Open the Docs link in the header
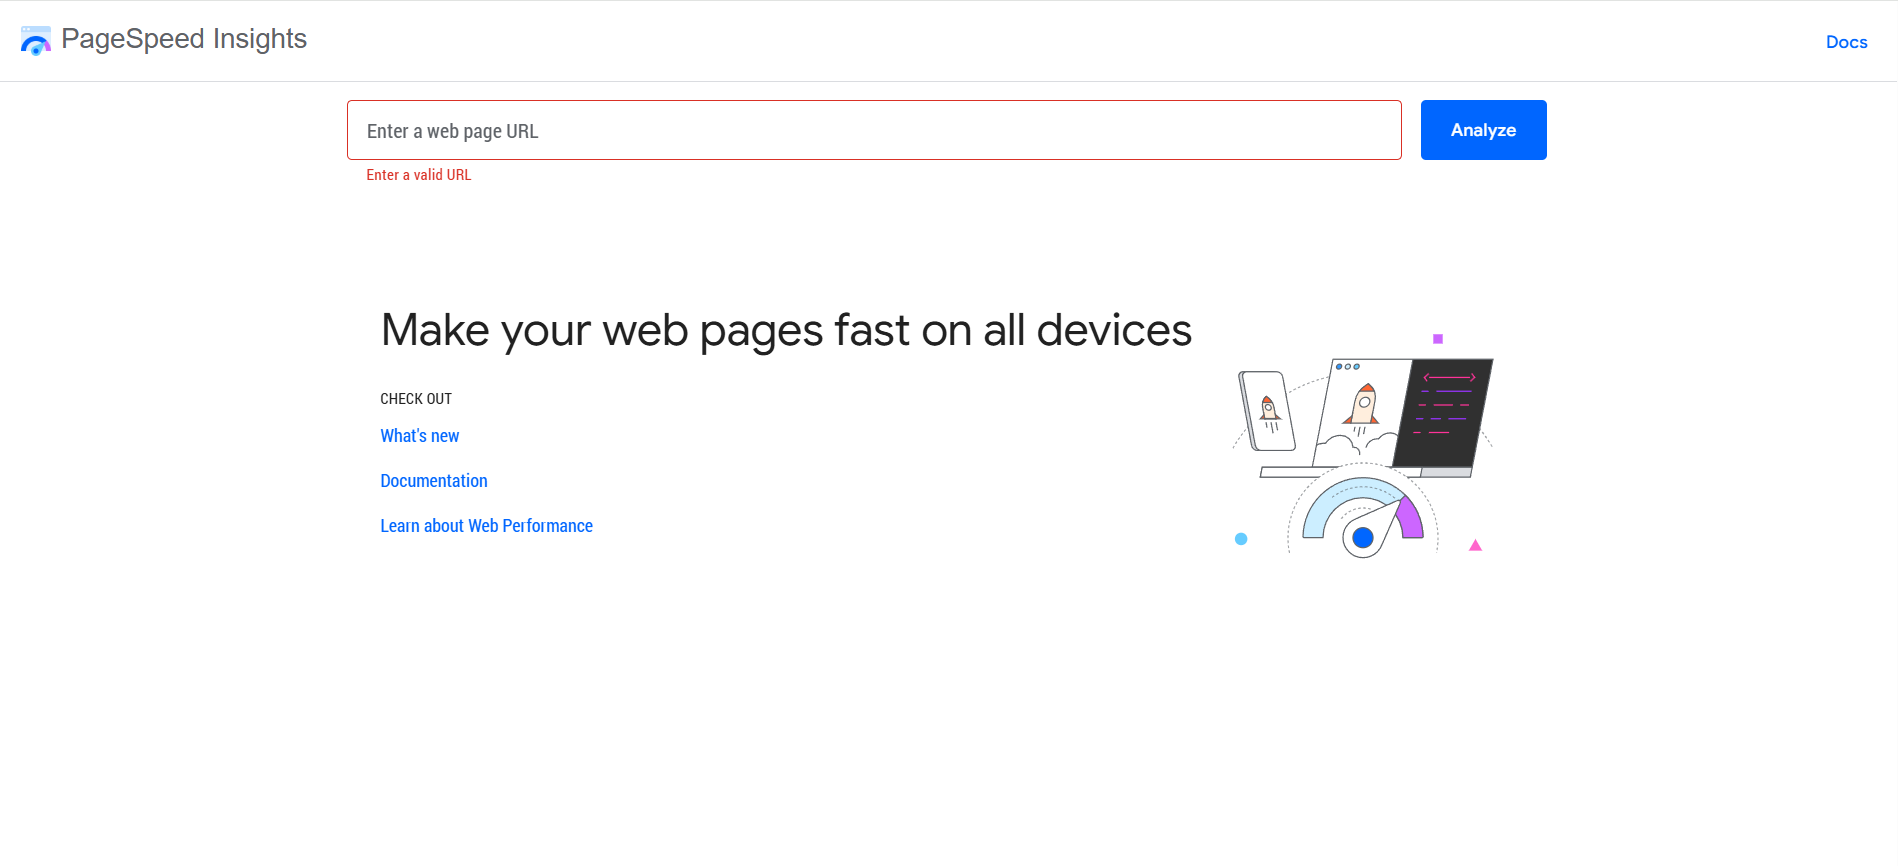This screenshot has width=1898, height=866. pyautogui.click(x=1846, y=41)
